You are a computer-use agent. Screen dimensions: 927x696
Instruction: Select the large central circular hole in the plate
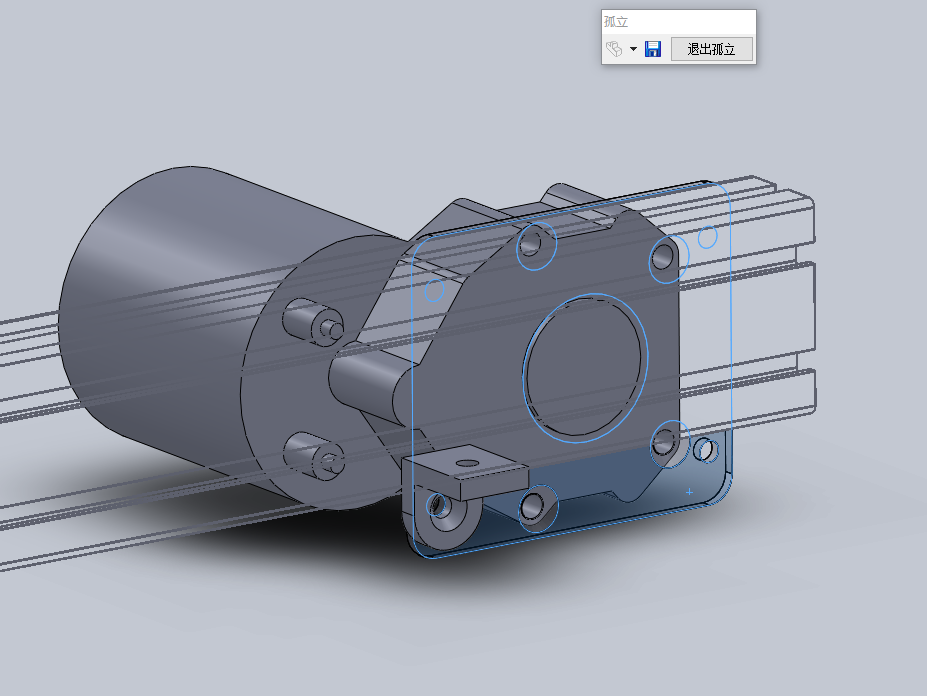pyautogui.click(x=586, y=366)
